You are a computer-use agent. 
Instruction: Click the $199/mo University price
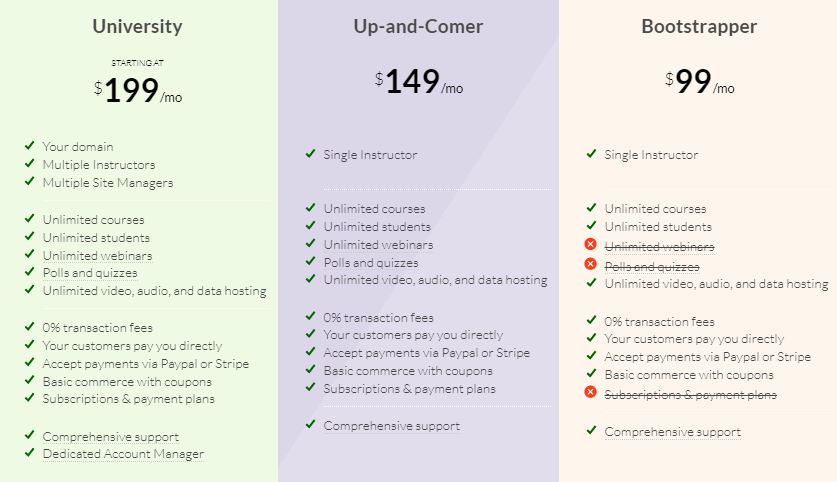(x=138, y=89)
